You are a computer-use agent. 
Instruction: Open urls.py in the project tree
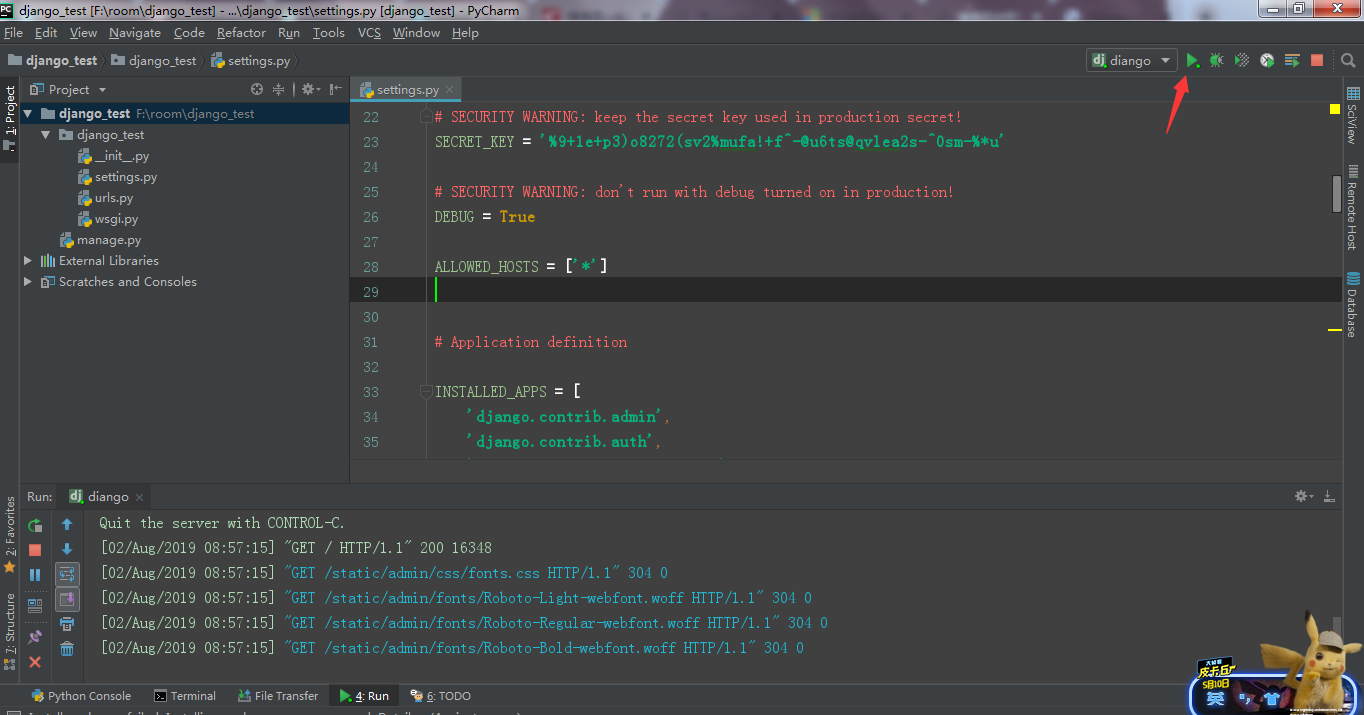point(105,198)
